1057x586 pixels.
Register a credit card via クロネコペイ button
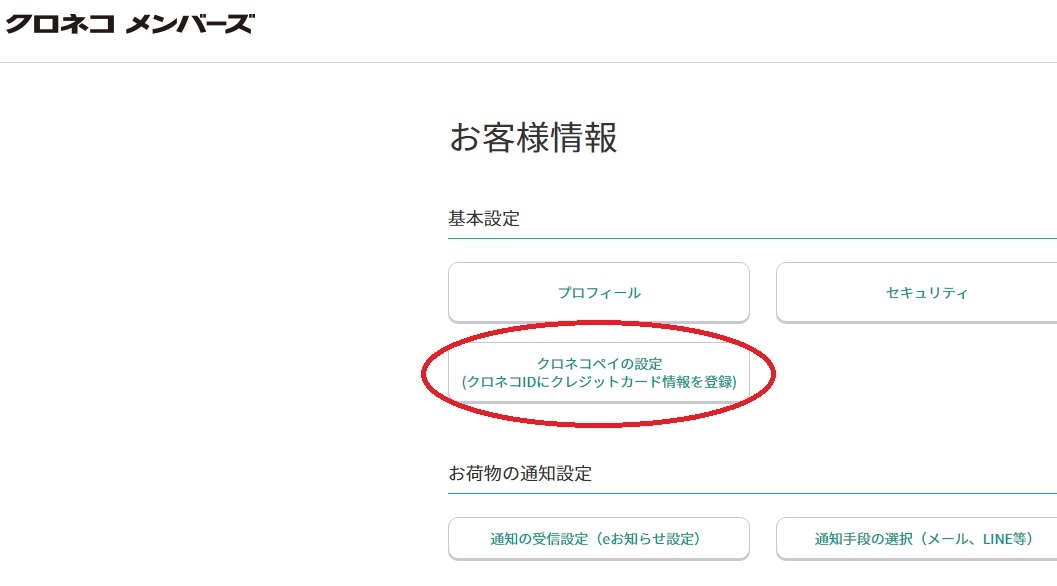(x=598, y=372)
